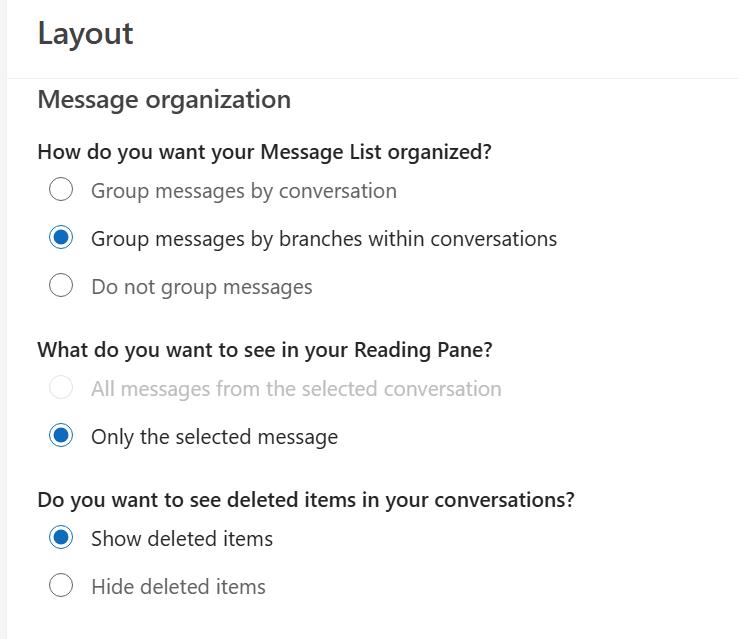
Task: Click the 'Group messages by conversation' label text
Action: 243,191
